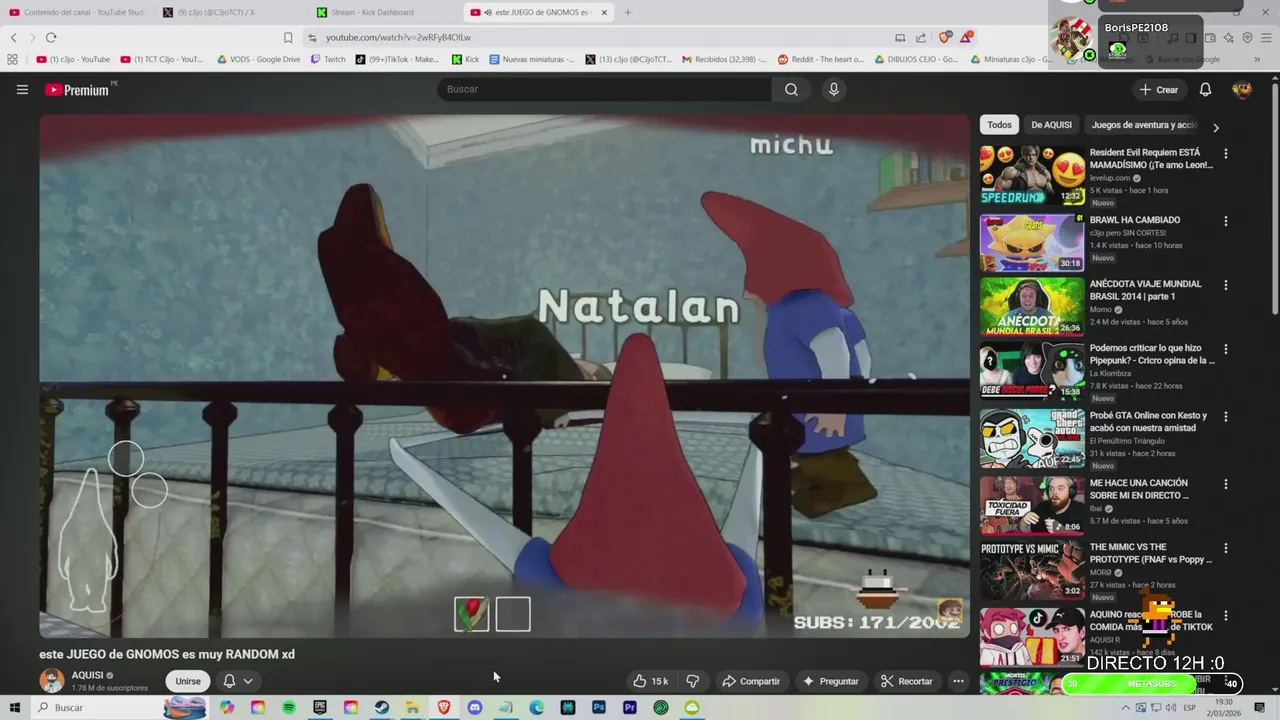Open BRAWL HA CAMBIADO video thumbnail
This screenshot has height=720, width=1280.
point(1032,242)
